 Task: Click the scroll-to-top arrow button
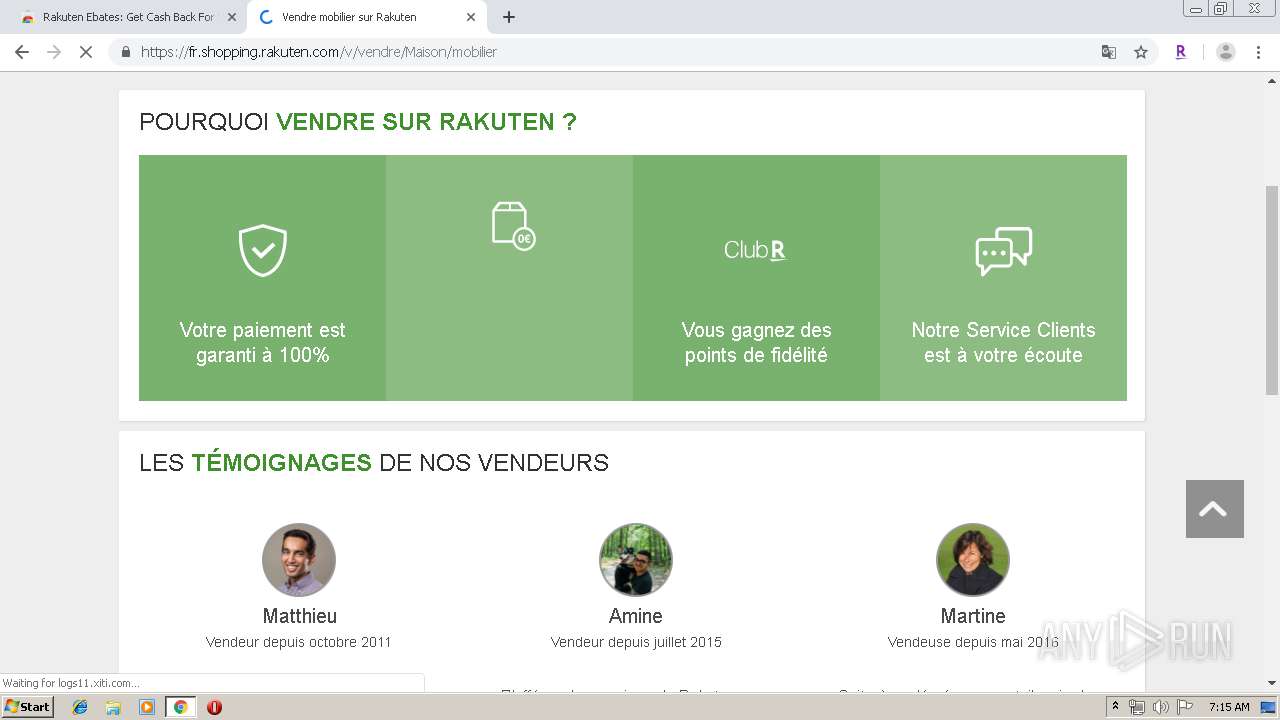pos(1215,509)
